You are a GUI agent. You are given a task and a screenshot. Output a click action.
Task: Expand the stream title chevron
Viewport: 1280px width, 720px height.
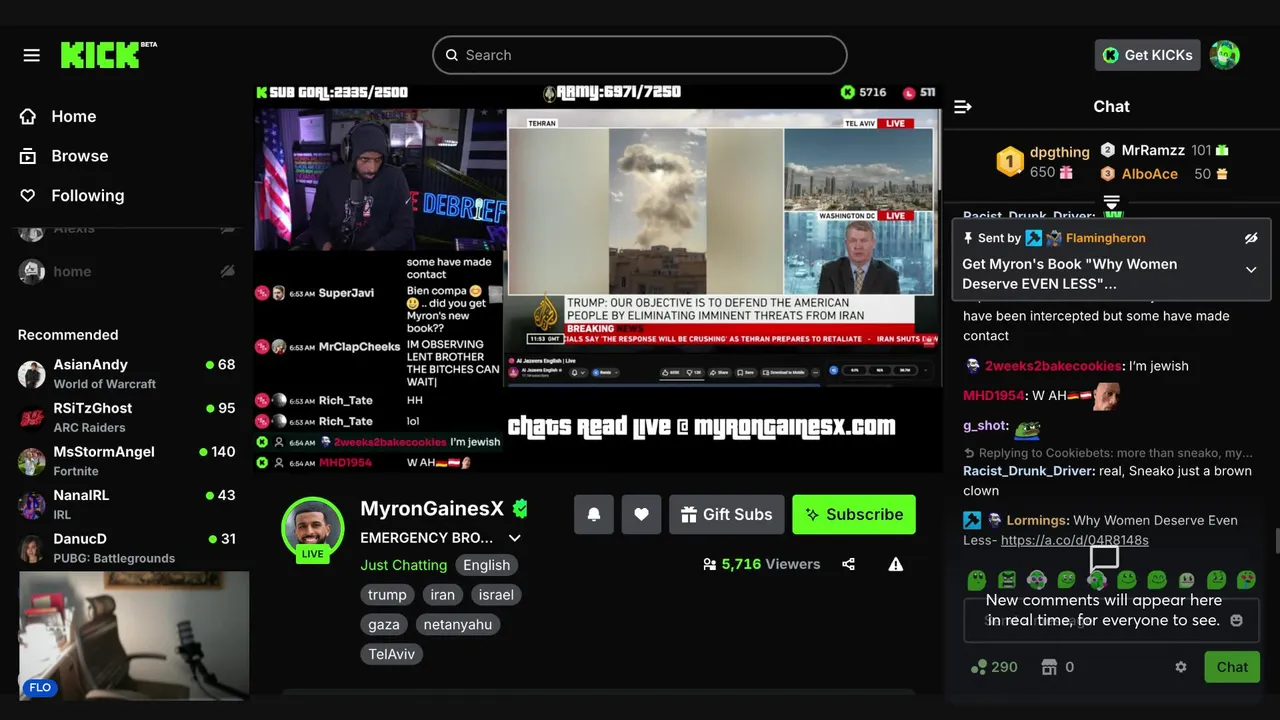[x=515, y=538]
